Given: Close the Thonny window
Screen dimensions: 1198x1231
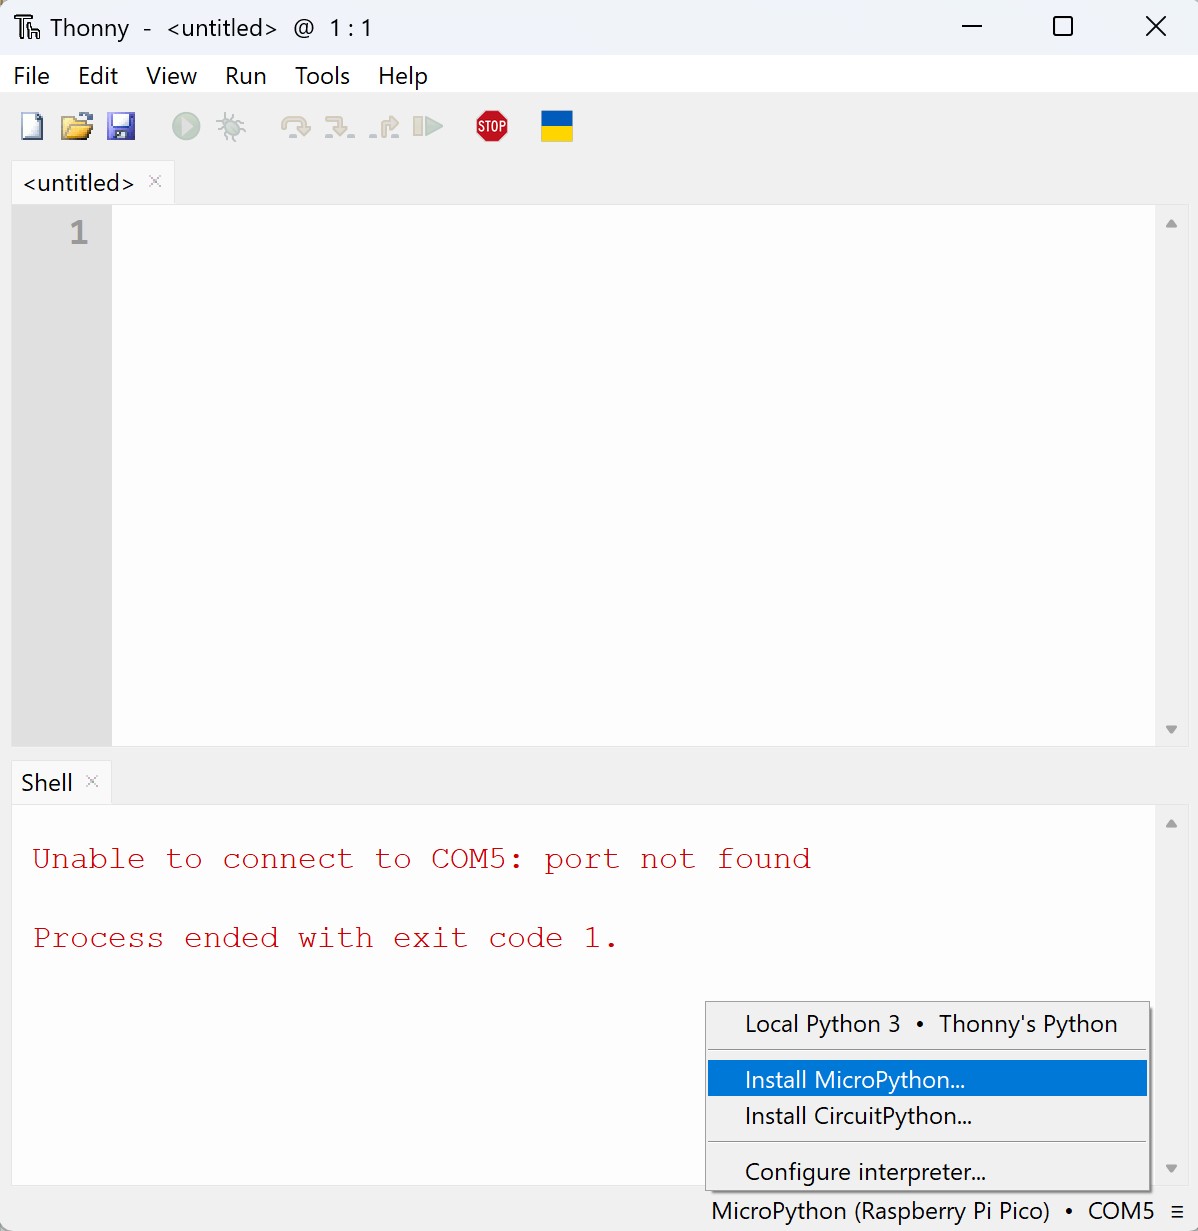Looking at the screenshot, I should pos(1155,27).
